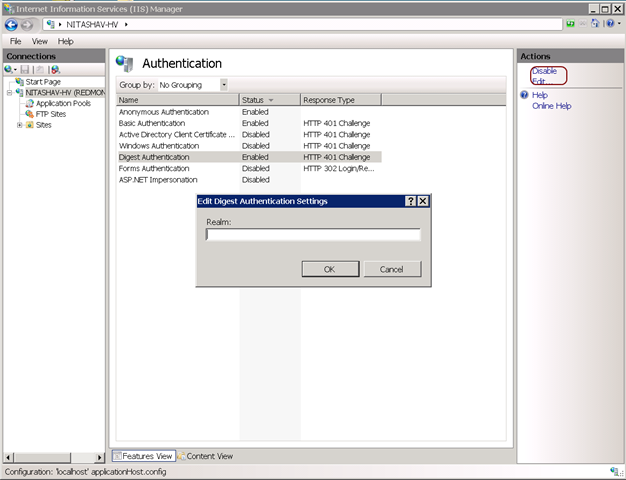The image size is (626, 480).
Task: Click Connections pane scrollbar left arrow
Action: [x=8, y=457]
